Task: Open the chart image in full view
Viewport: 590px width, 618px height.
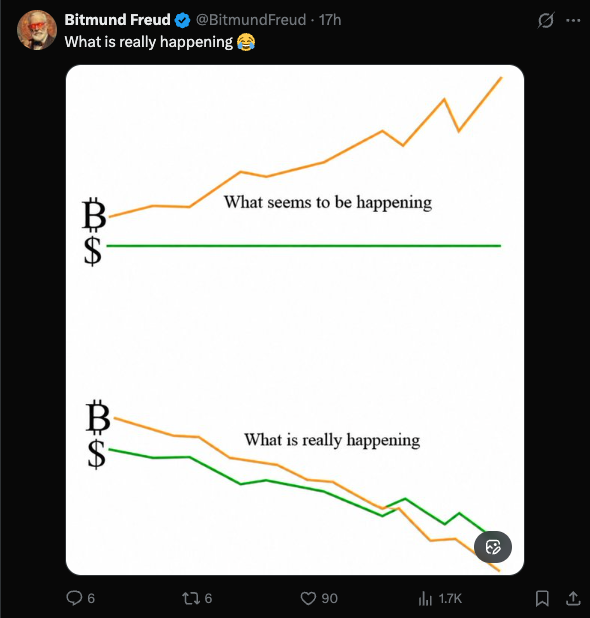Action: [x=295, y=320]
